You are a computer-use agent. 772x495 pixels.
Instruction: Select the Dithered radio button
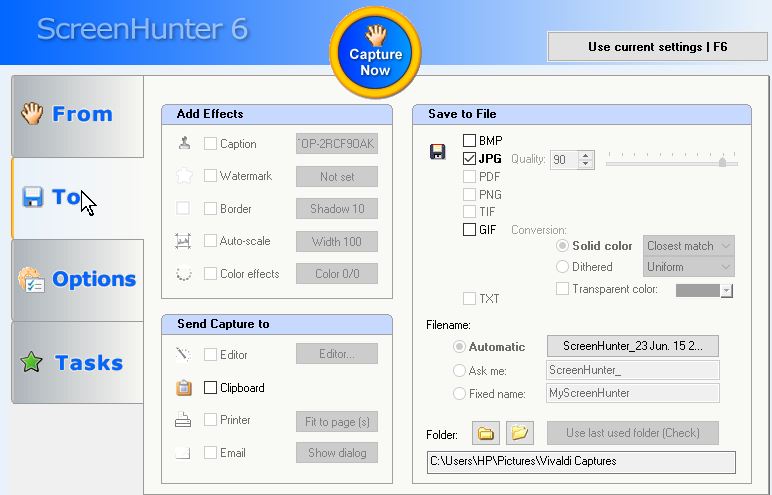(x=562, y=266)
